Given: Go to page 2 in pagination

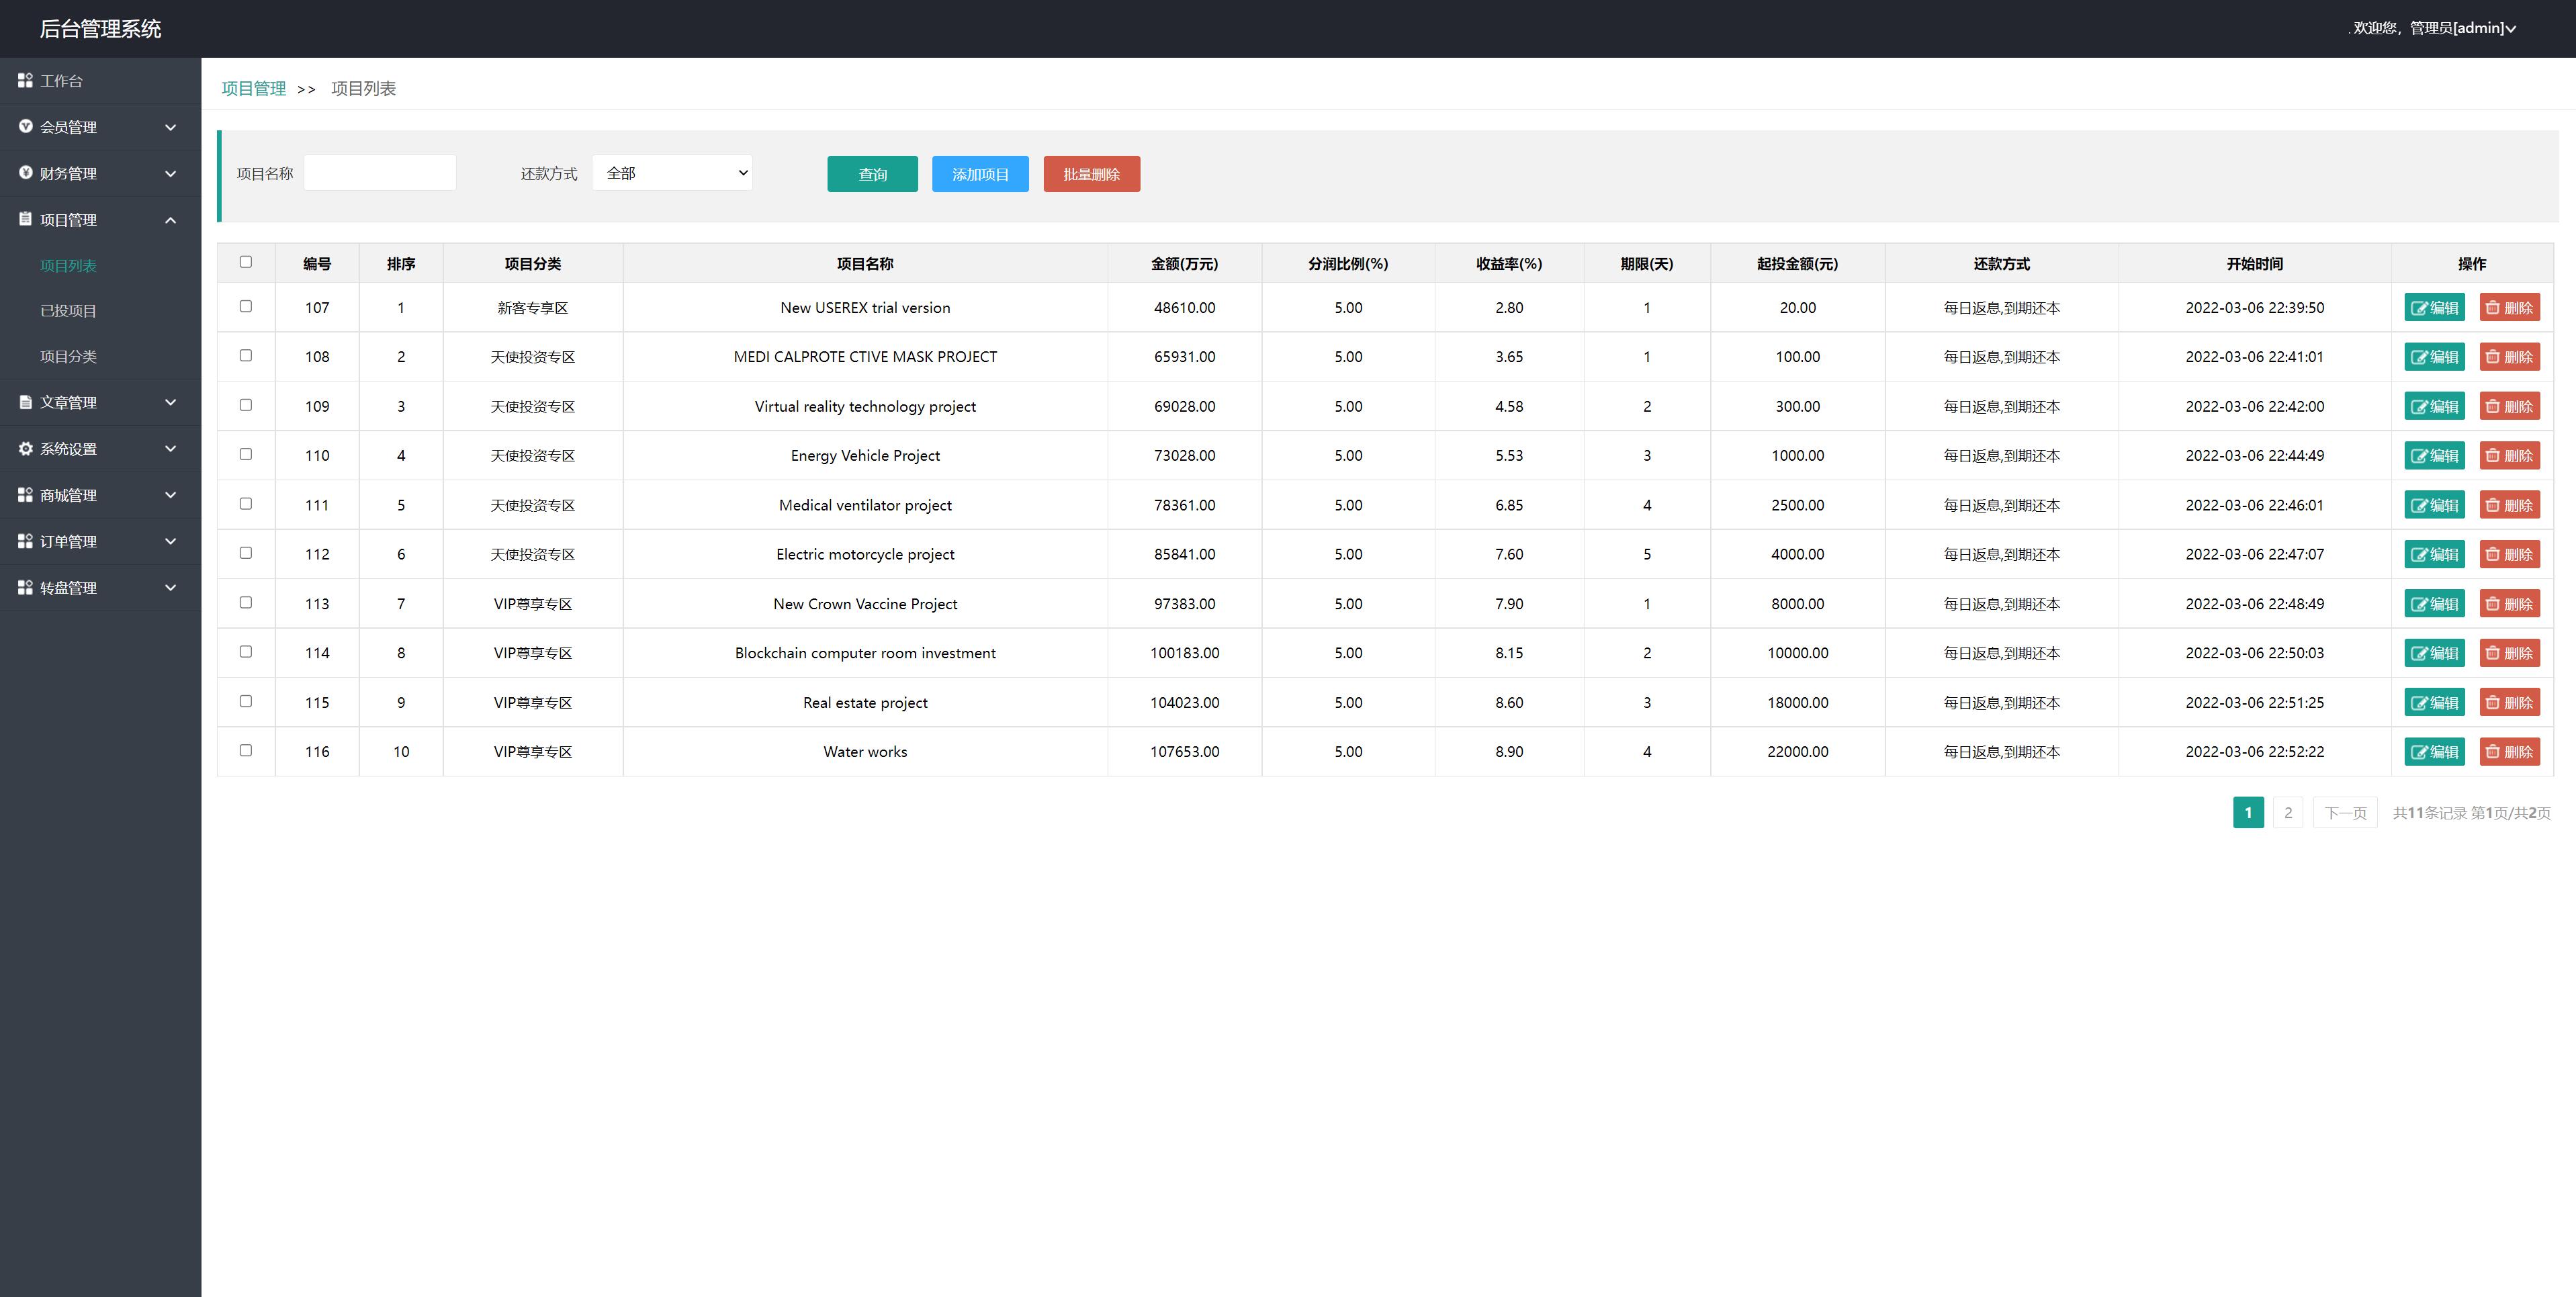Looking at the screenshot, I should pyautogui.click(x=2287, y=812).
